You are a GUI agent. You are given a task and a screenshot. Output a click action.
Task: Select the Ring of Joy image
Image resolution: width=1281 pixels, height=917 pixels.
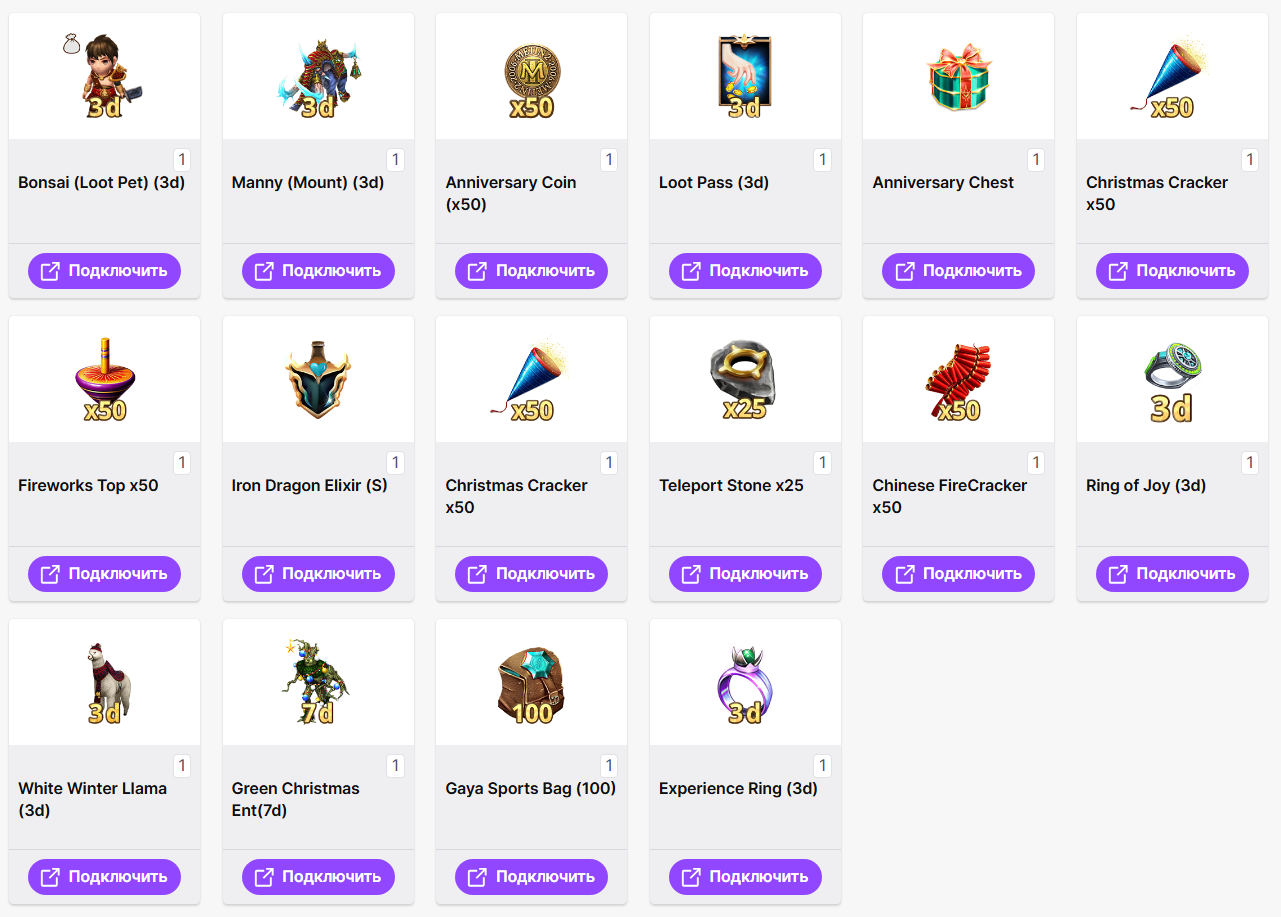pos(1172,381)
